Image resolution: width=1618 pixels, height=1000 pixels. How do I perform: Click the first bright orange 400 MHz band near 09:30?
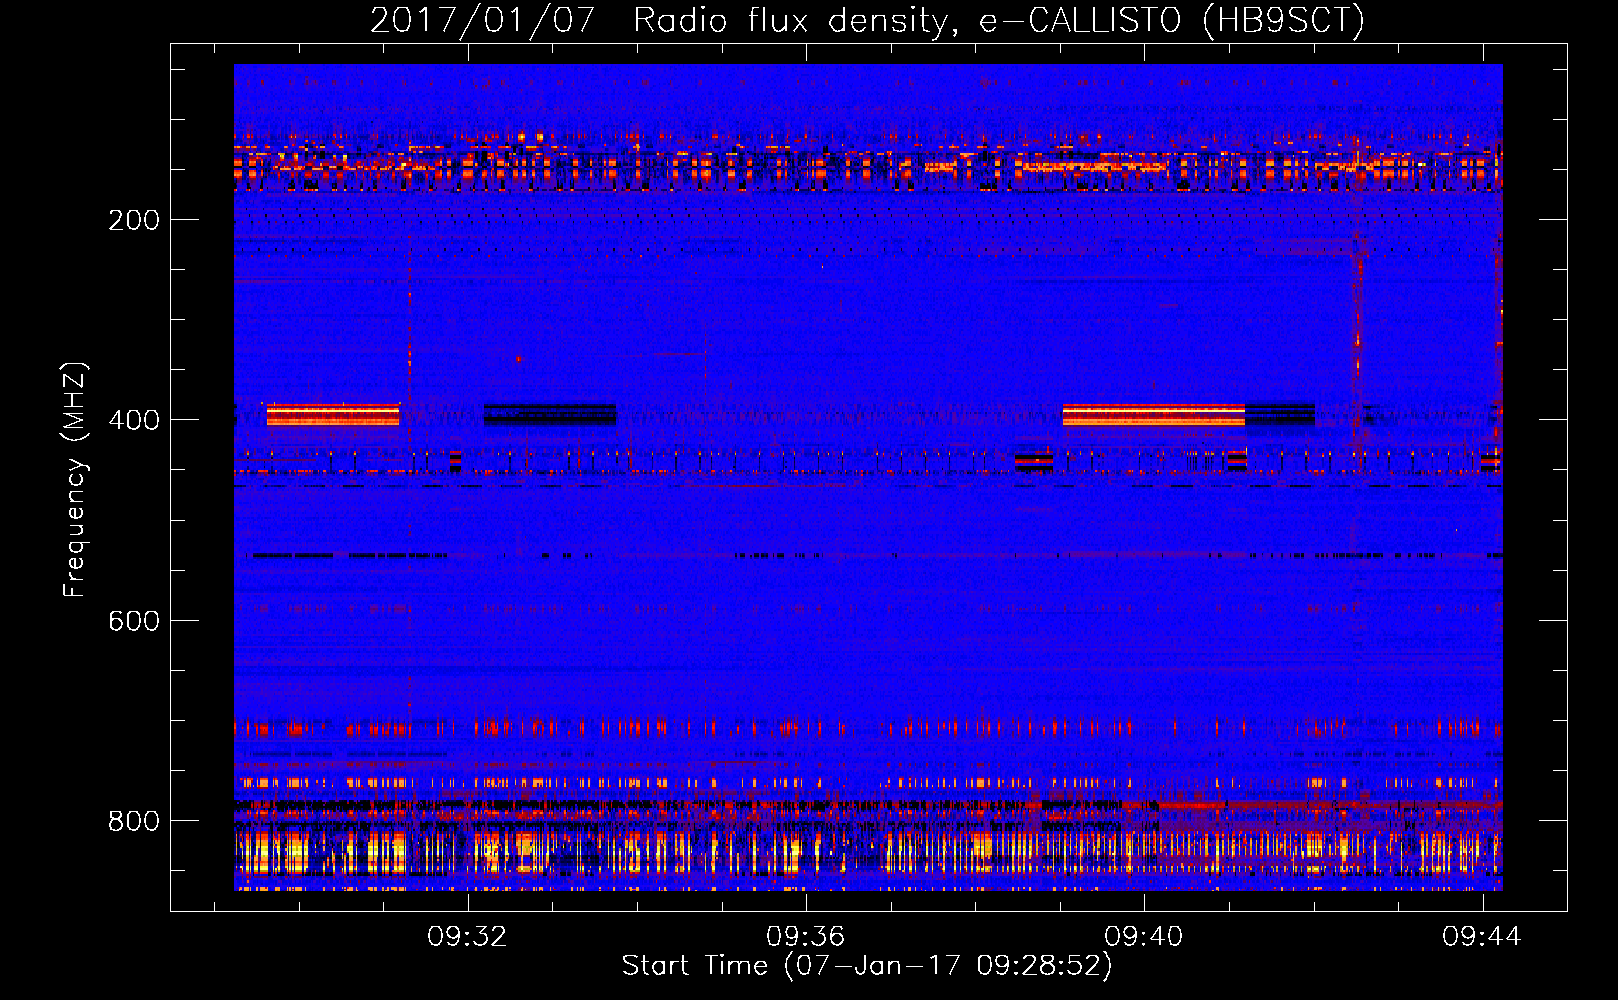(333, 415)
